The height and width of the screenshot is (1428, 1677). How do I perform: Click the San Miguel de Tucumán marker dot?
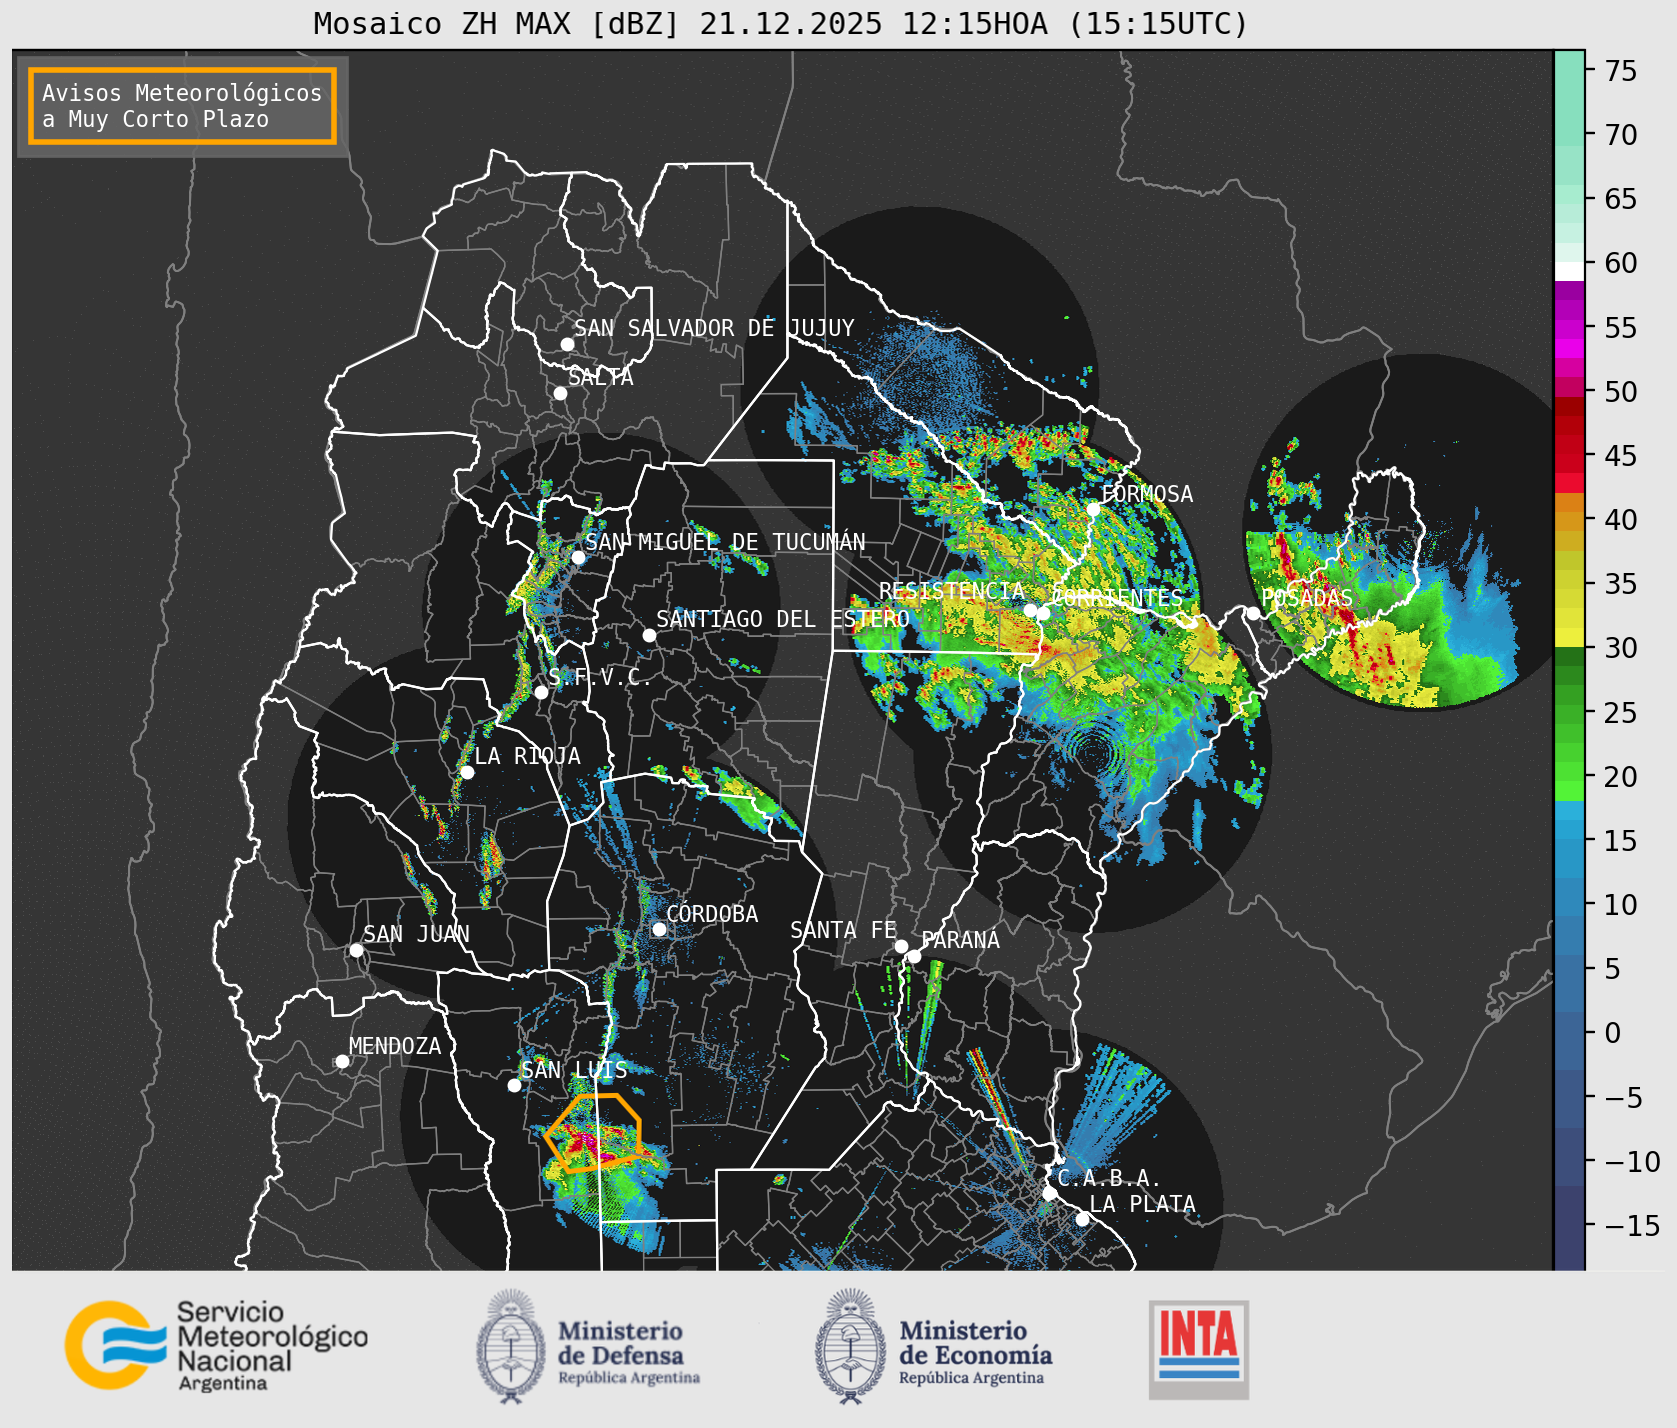578,557
